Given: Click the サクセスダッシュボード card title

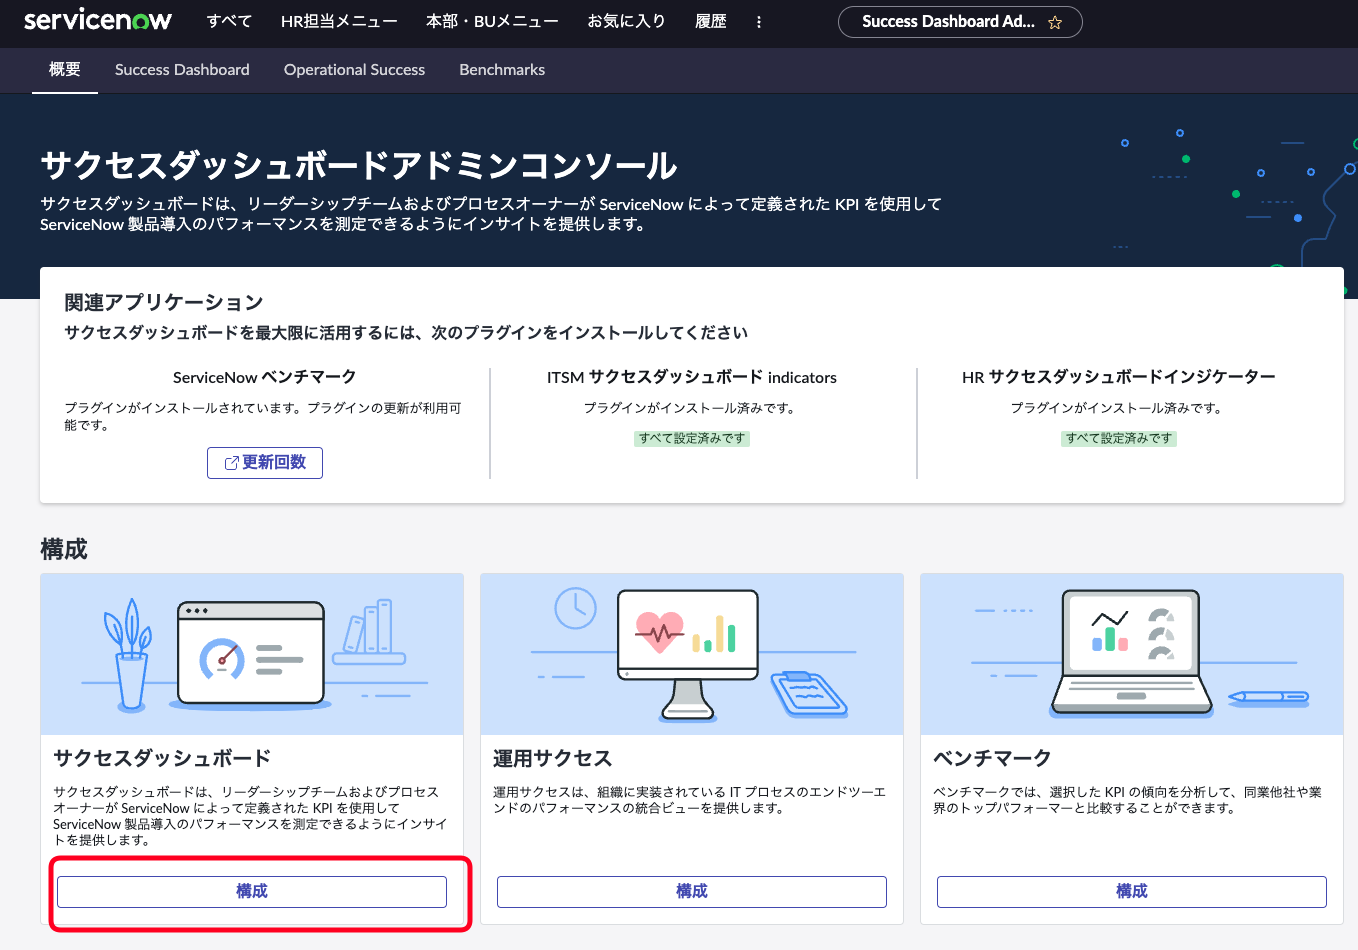Looking at the screenshot, I should tap(162, 758).
